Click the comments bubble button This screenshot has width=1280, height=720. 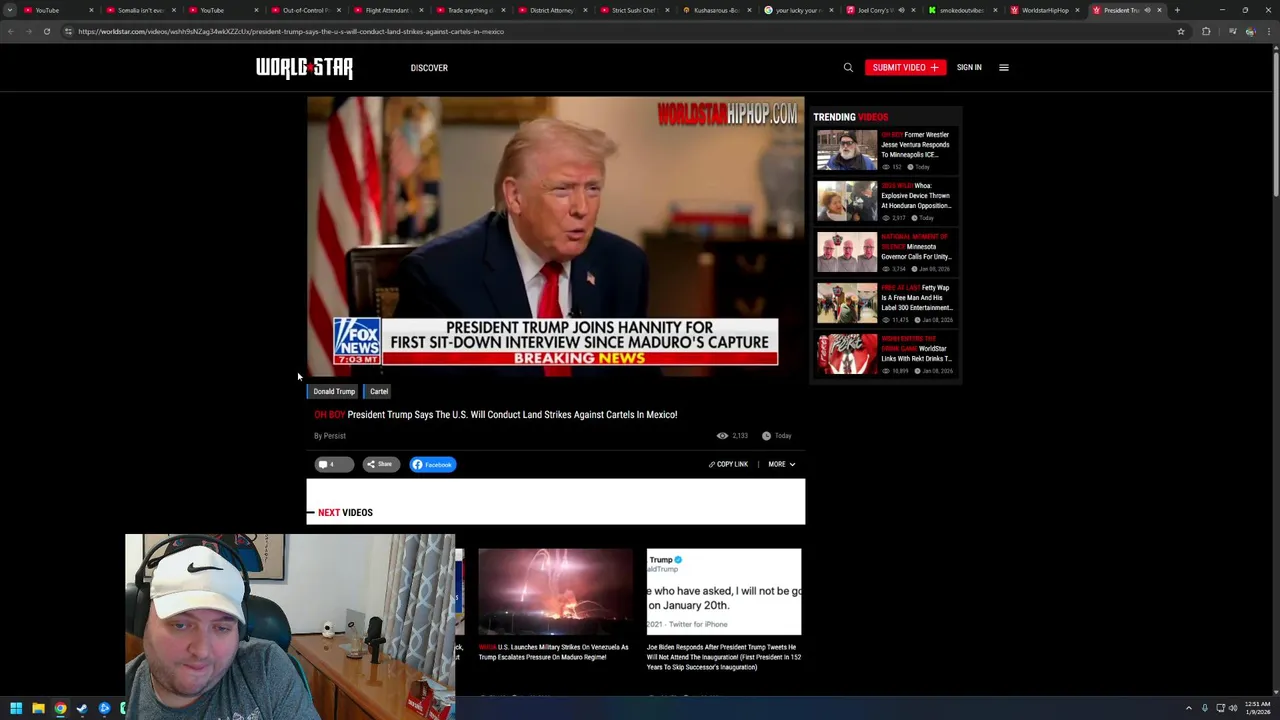334,464
